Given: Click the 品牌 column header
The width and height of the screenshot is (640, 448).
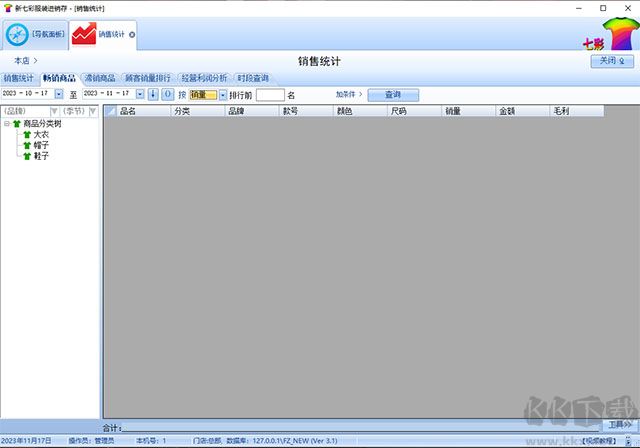Looking at the screenshot, I should pyautogui.click(x=252, y=111).
